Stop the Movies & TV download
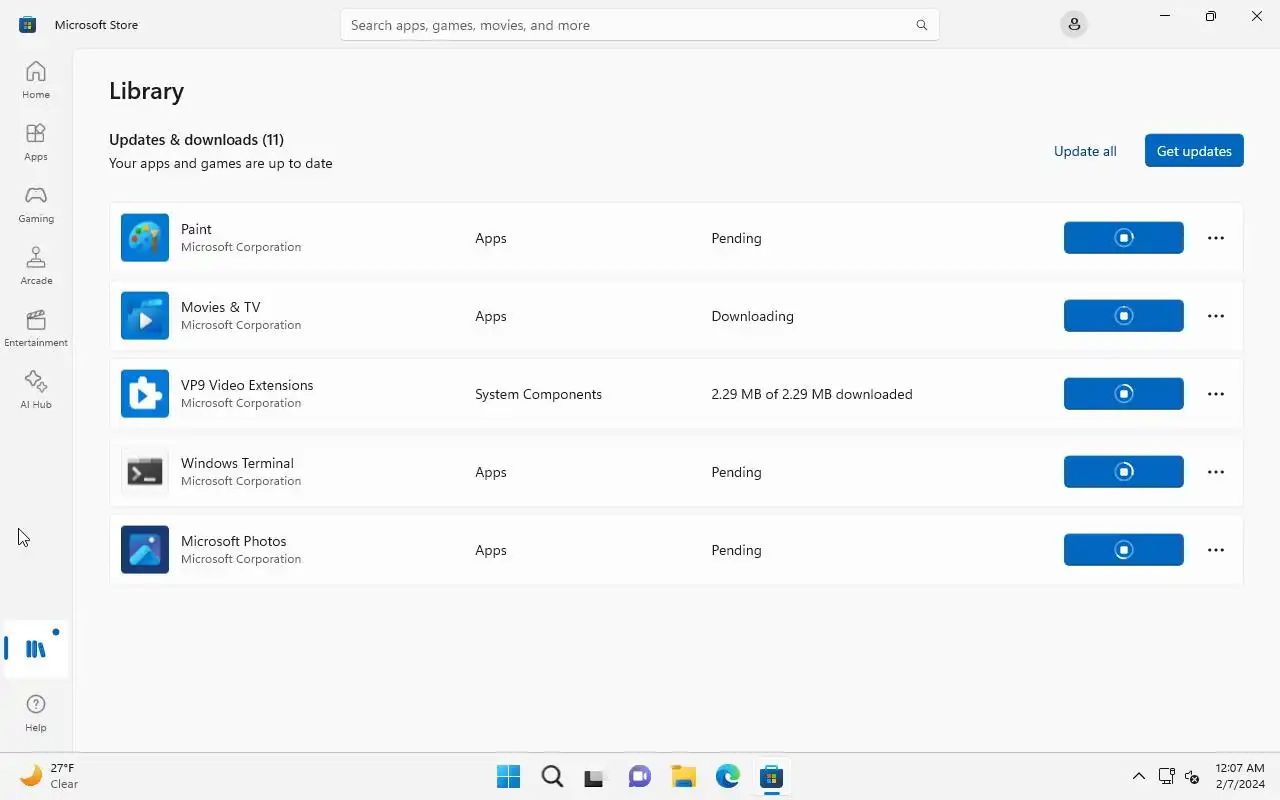This screenshot has width=1280, height=800. point(1124,316)
